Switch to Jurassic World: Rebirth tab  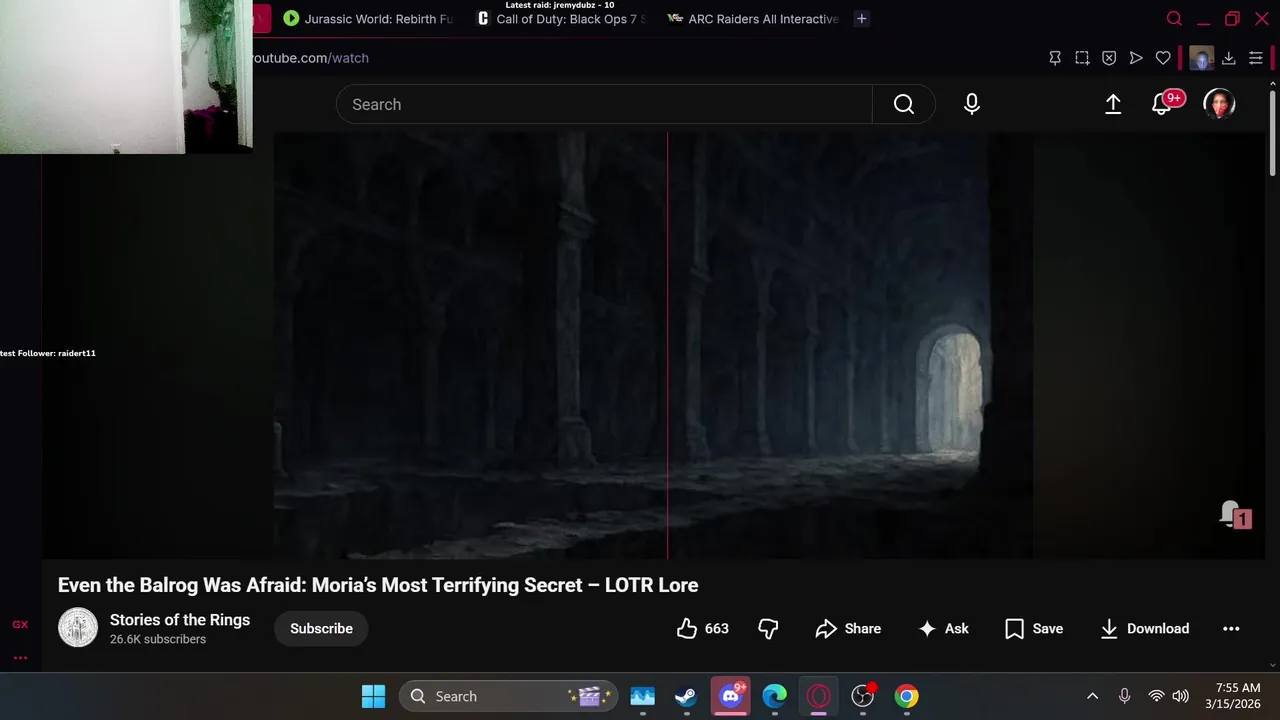367,19
